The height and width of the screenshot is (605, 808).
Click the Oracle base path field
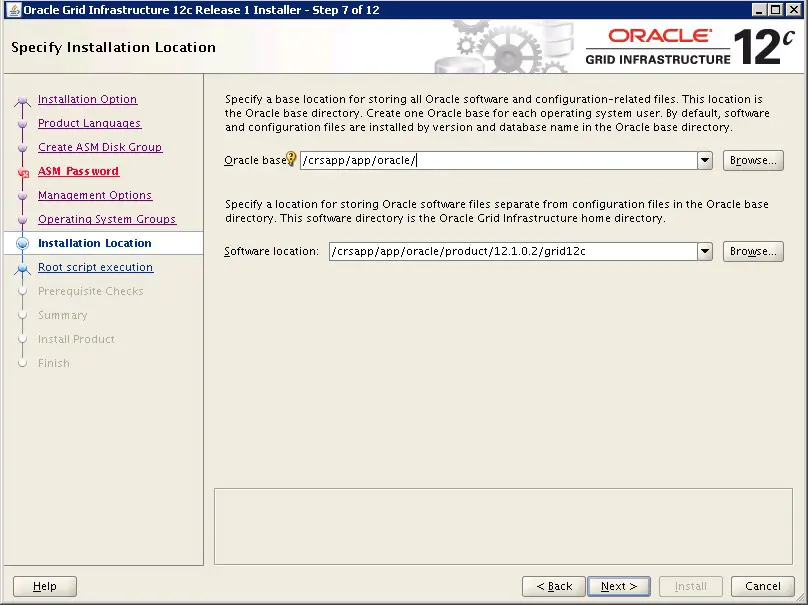click(499, 160)
